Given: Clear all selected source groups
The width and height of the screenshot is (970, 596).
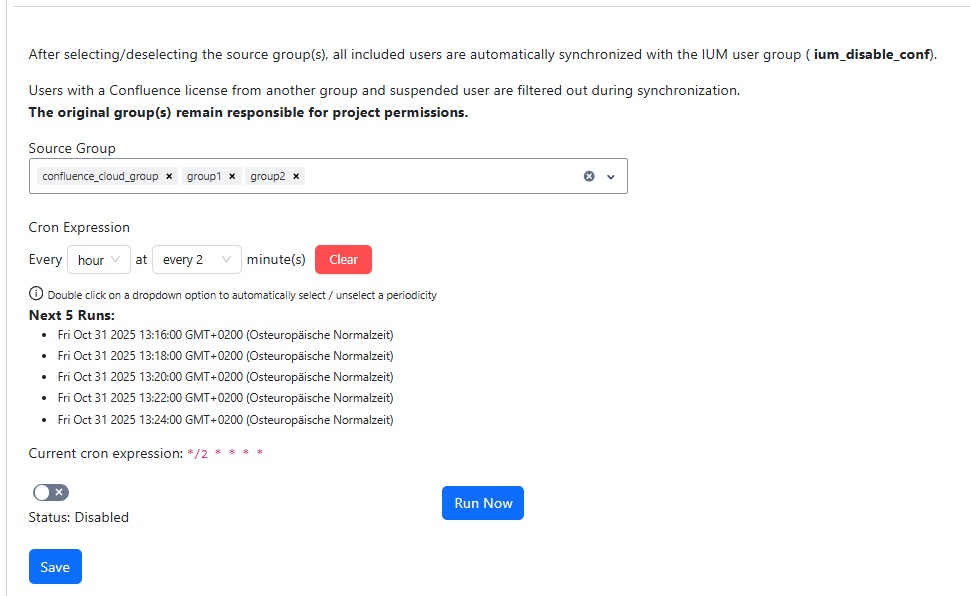Looking at the screenshot, I should tap(589, 176).
